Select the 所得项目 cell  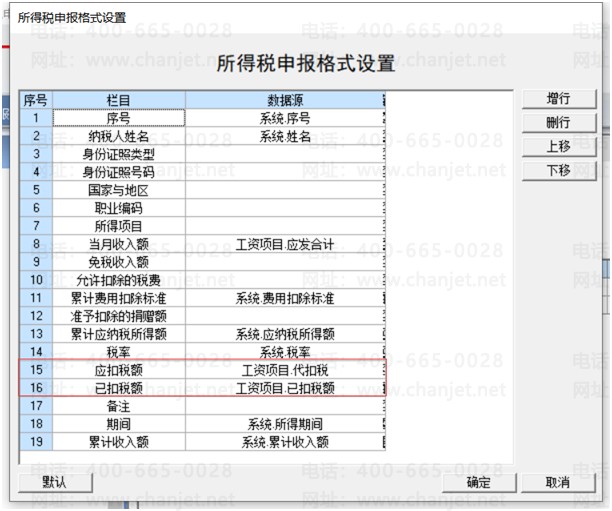click(x=119, y=226)
